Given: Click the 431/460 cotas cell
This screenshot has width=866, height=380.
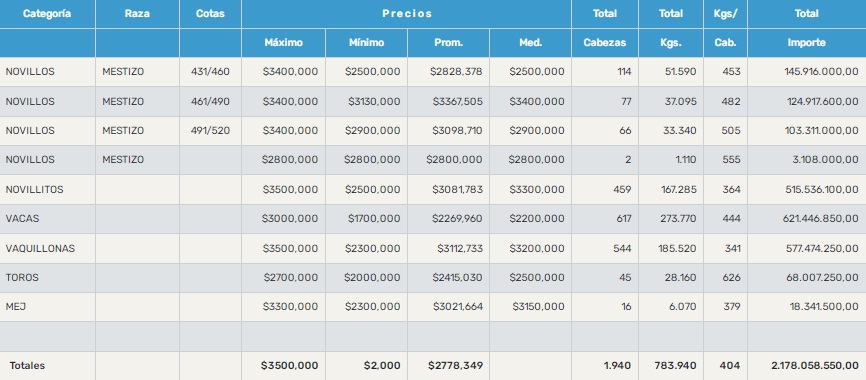Looking at the screenshot, I should 210,72.
